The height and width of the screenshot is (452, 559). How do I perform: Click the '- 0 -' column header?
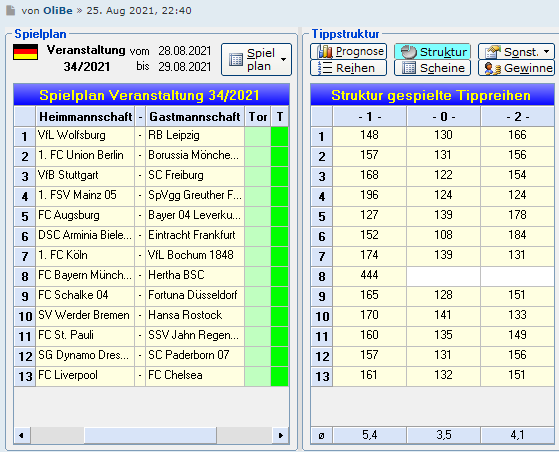(x=443, y=116)
